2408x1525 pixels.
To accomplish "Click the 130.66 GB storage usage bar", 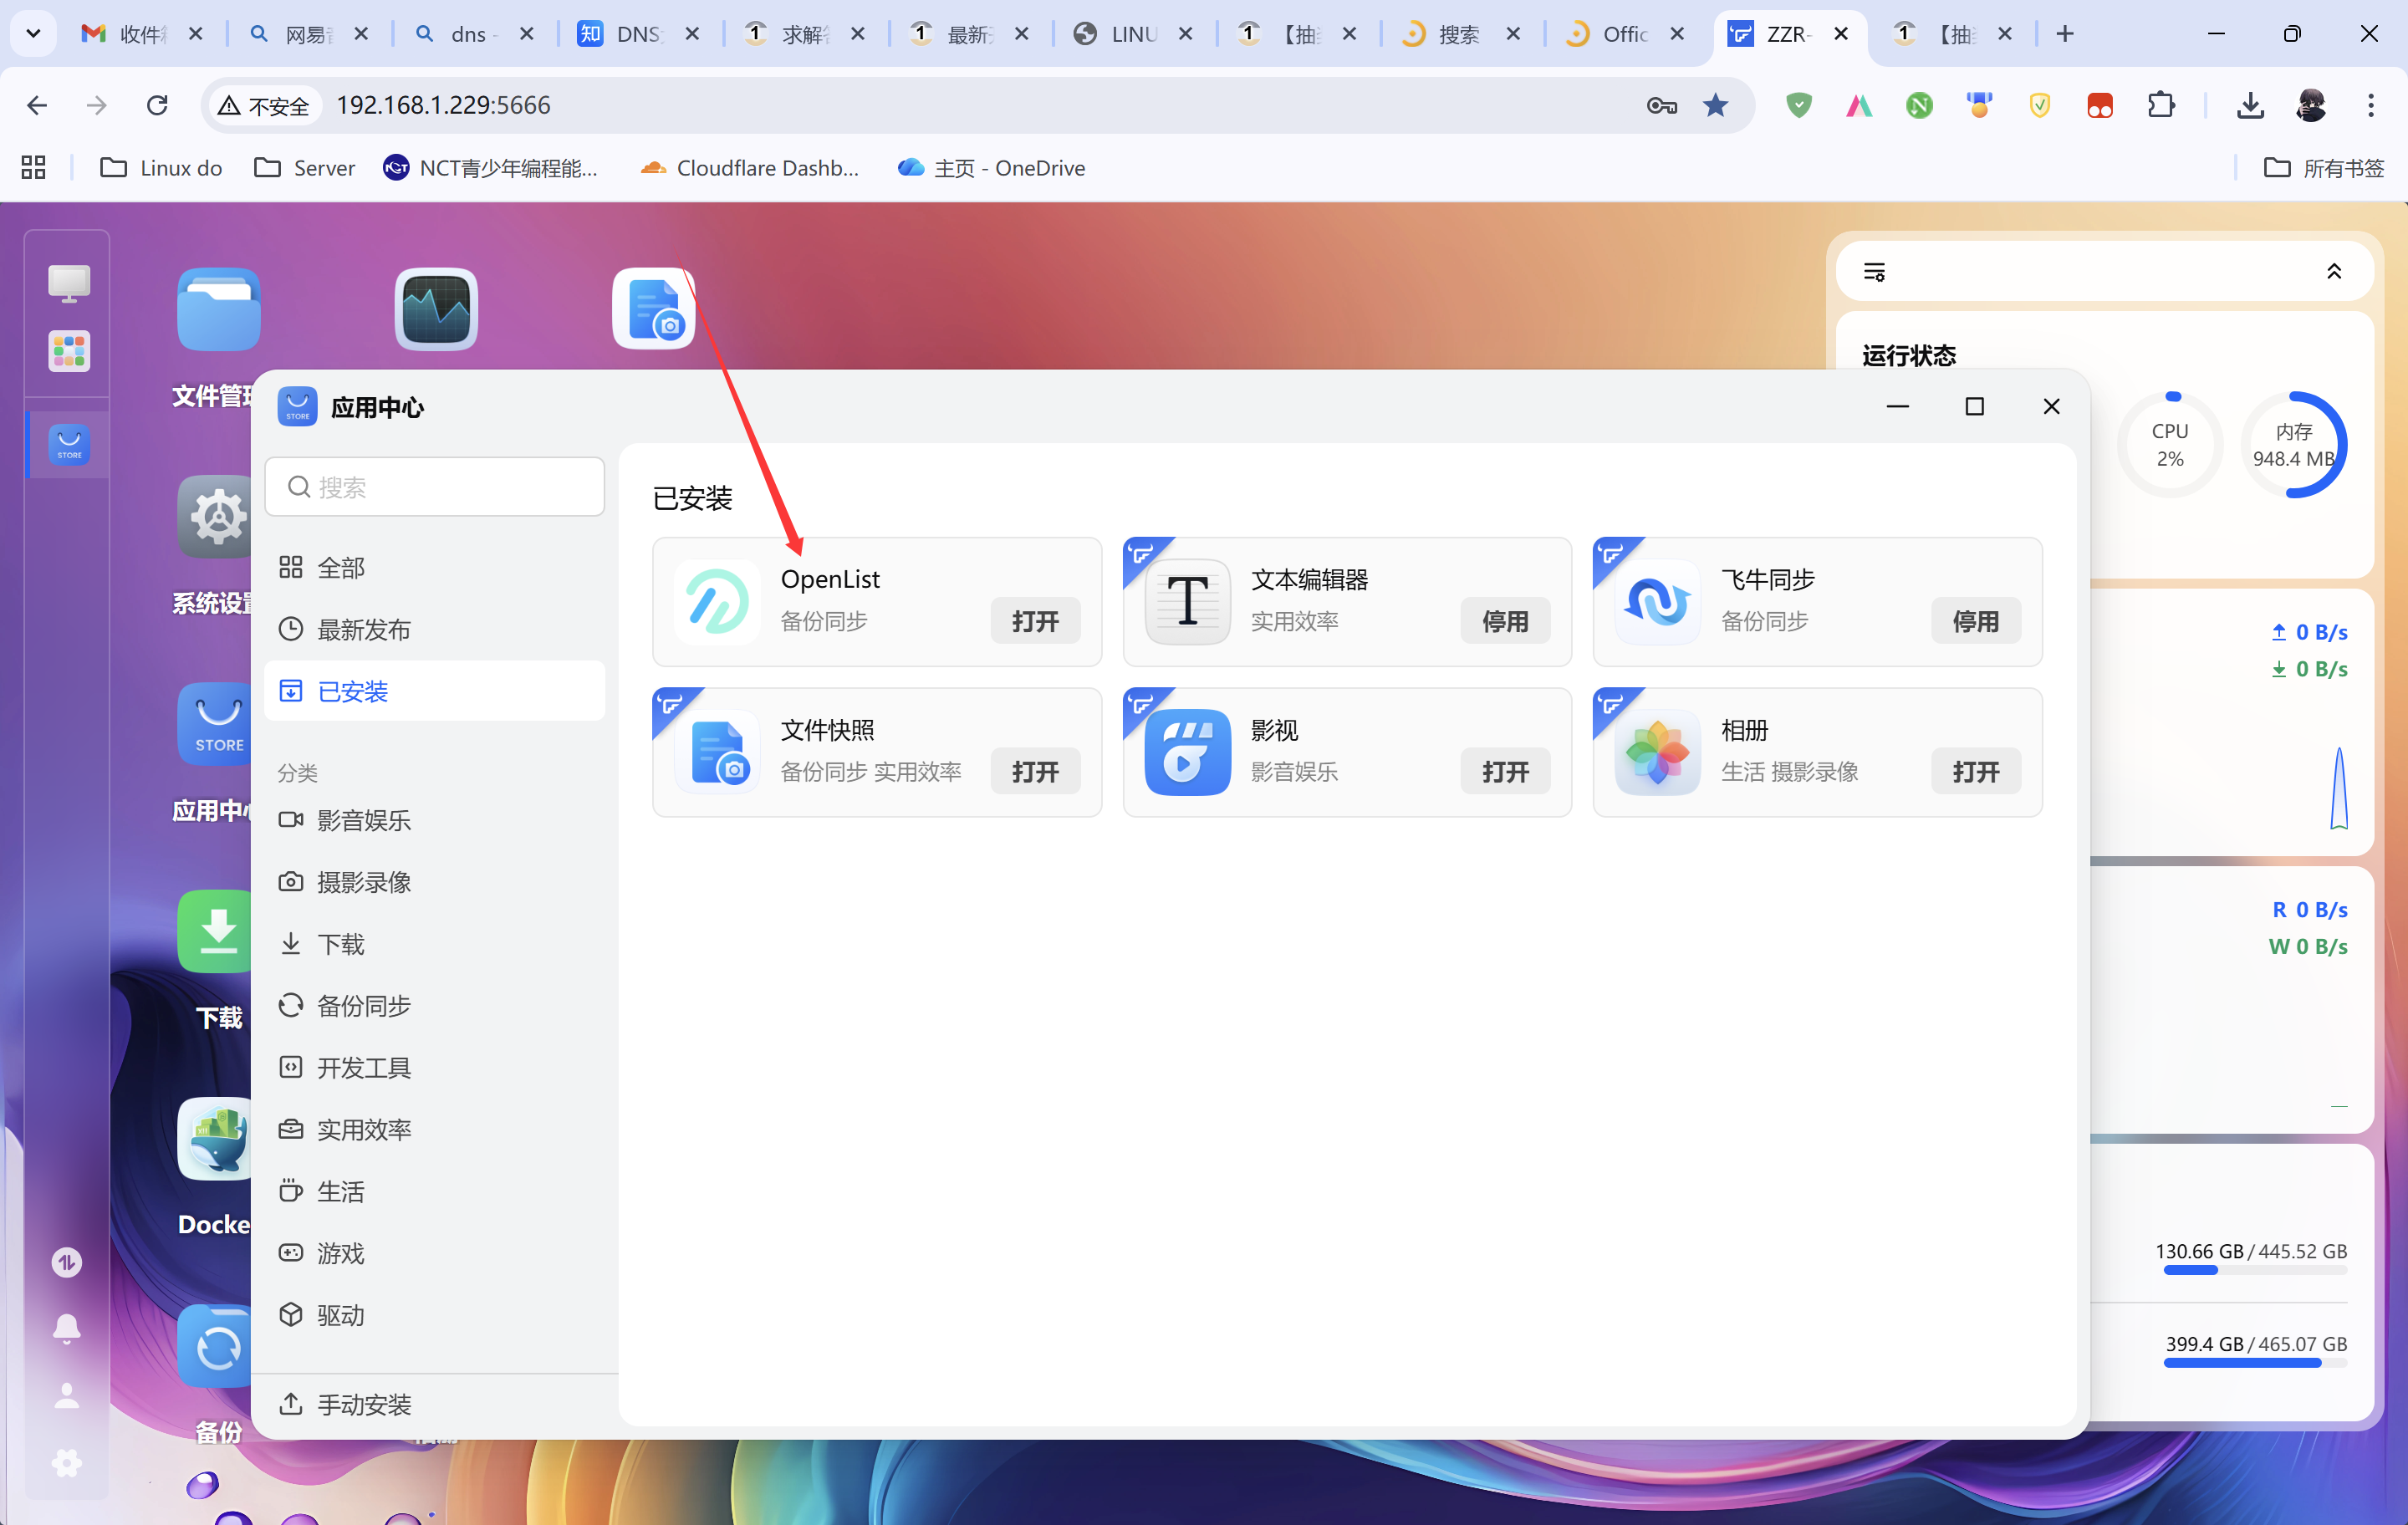I will [2254, 1270].
